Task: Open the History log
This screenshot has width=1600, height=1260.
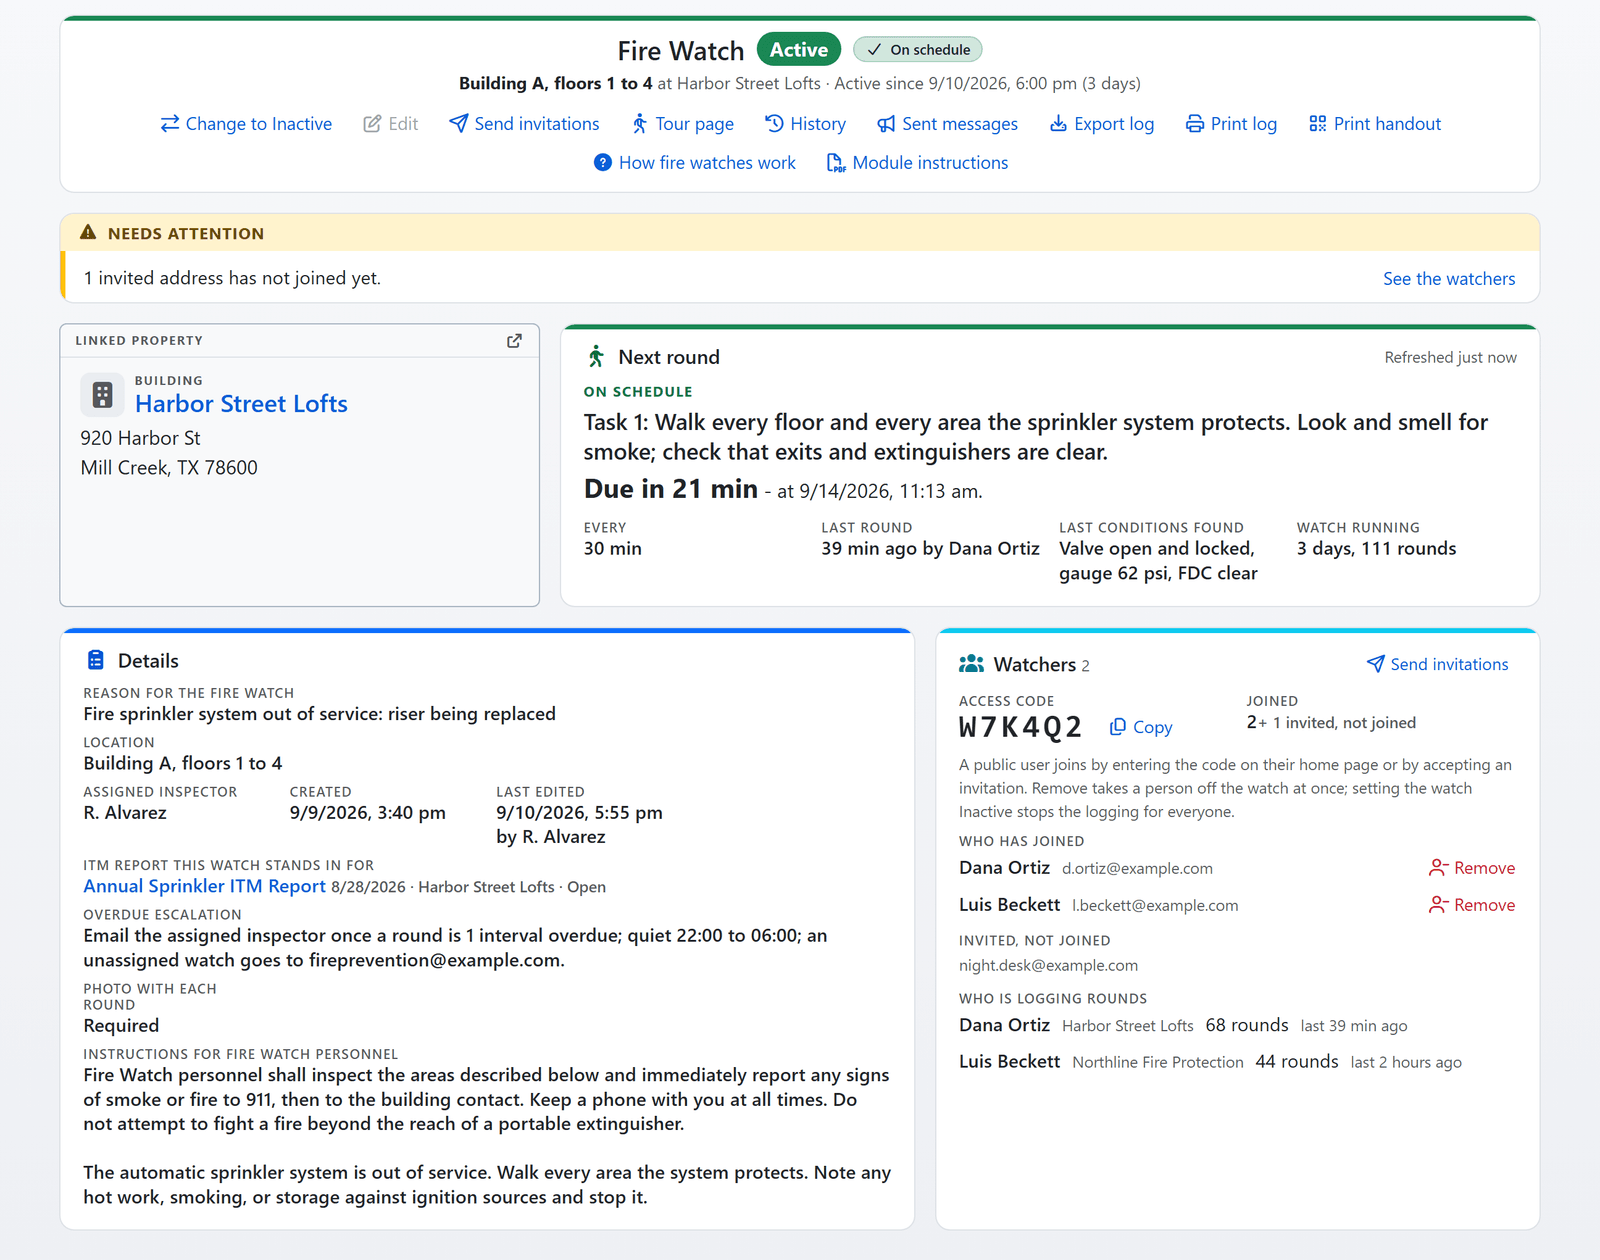Action: 806,124
